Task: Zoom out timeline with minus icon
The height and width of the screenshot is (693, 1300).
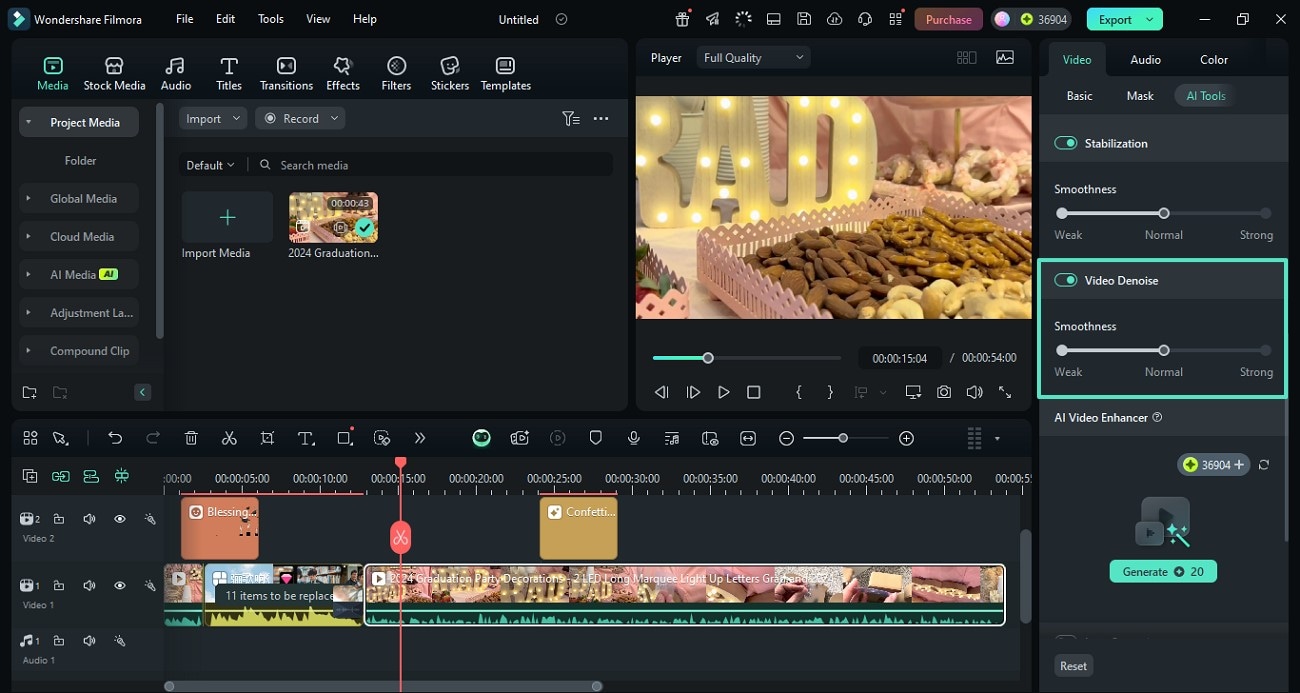Action: click(787, 438)
